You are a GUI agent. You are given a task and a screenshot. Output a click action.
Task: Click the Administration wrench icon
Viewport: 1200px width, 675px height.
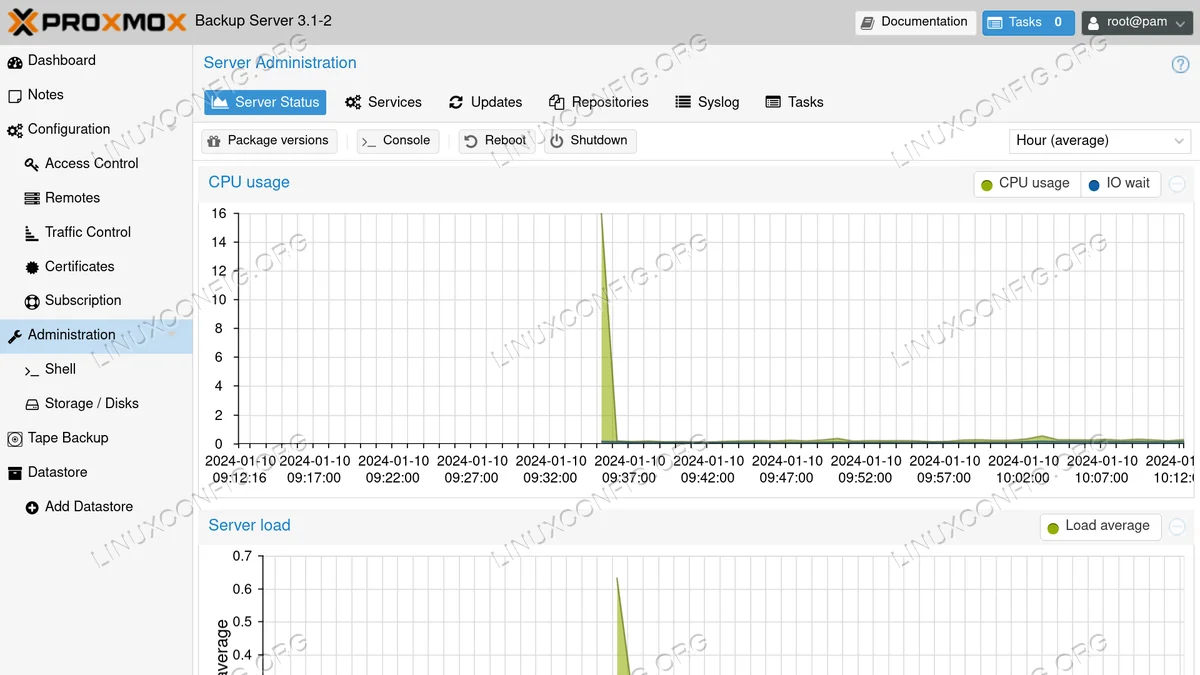(x=15, y=336)
